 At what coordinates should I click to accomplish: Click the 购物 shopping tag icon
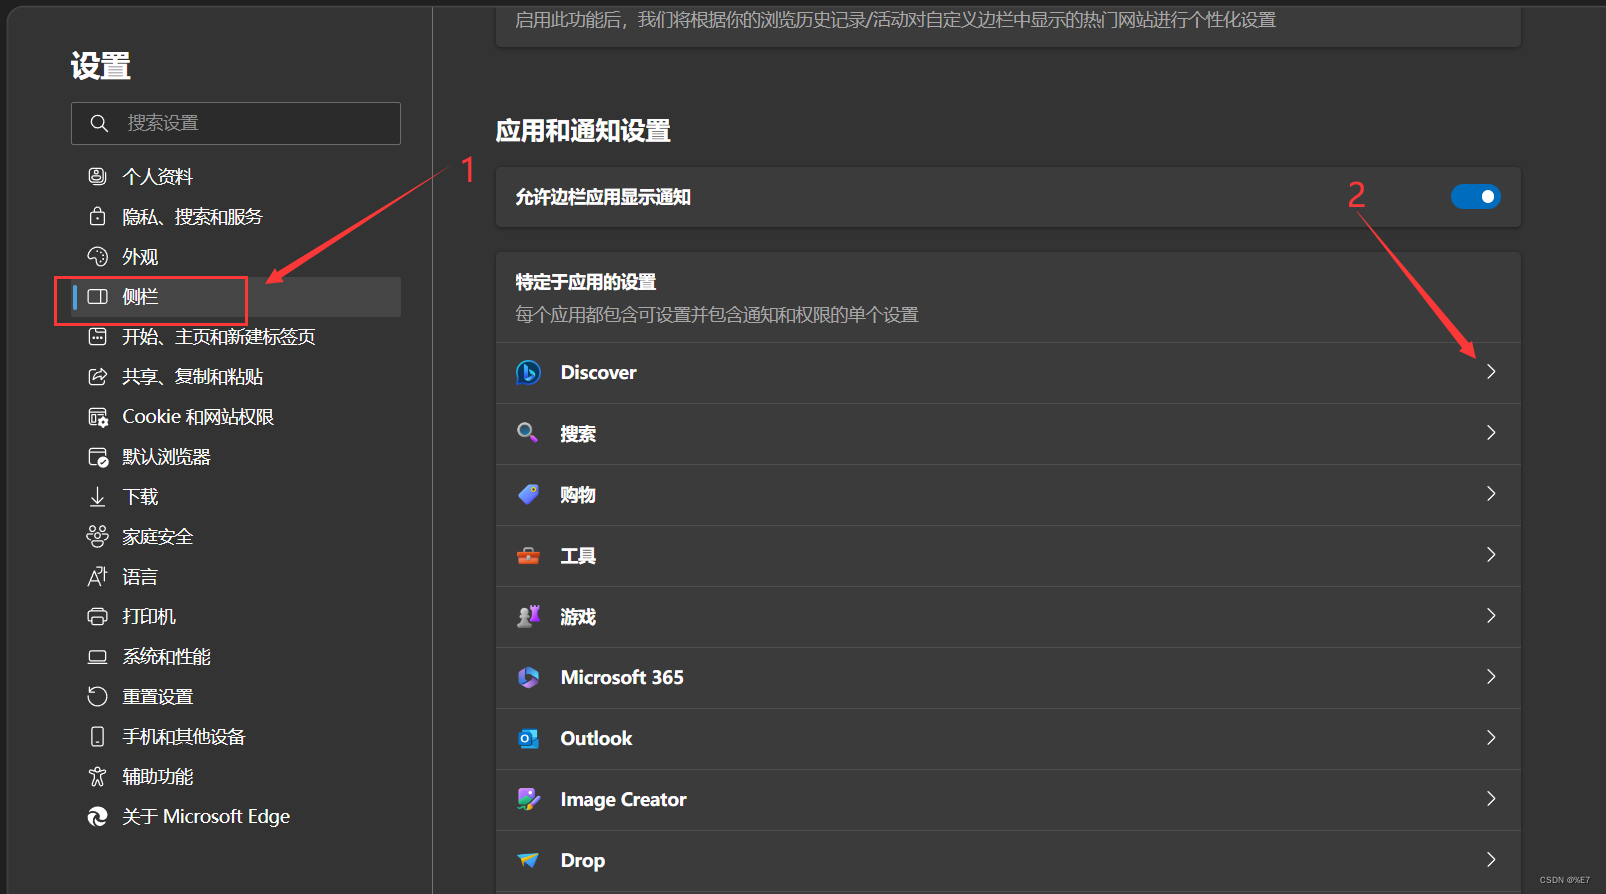(528, 494)
